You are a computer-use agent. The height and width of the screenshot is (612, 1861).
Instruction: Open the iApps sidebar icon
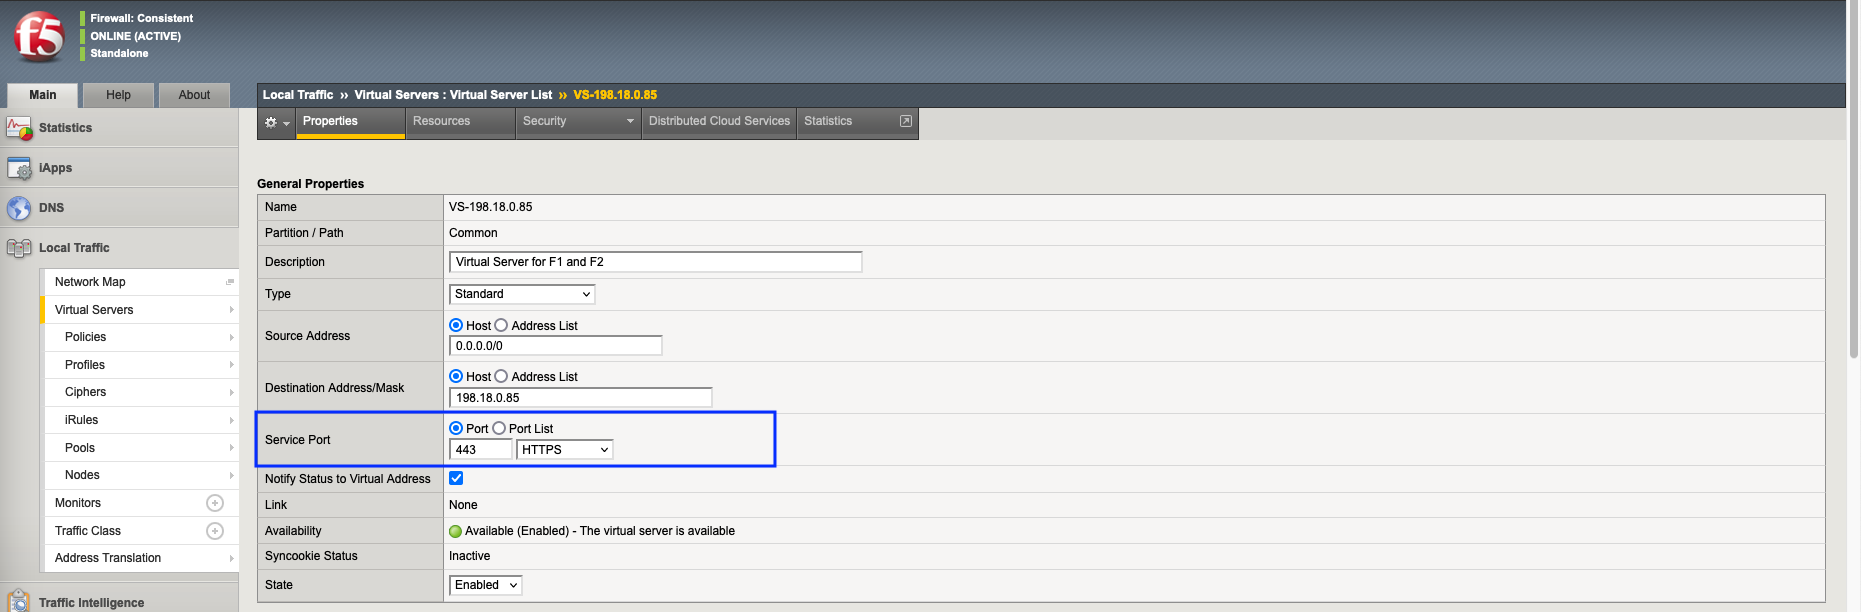19,168
